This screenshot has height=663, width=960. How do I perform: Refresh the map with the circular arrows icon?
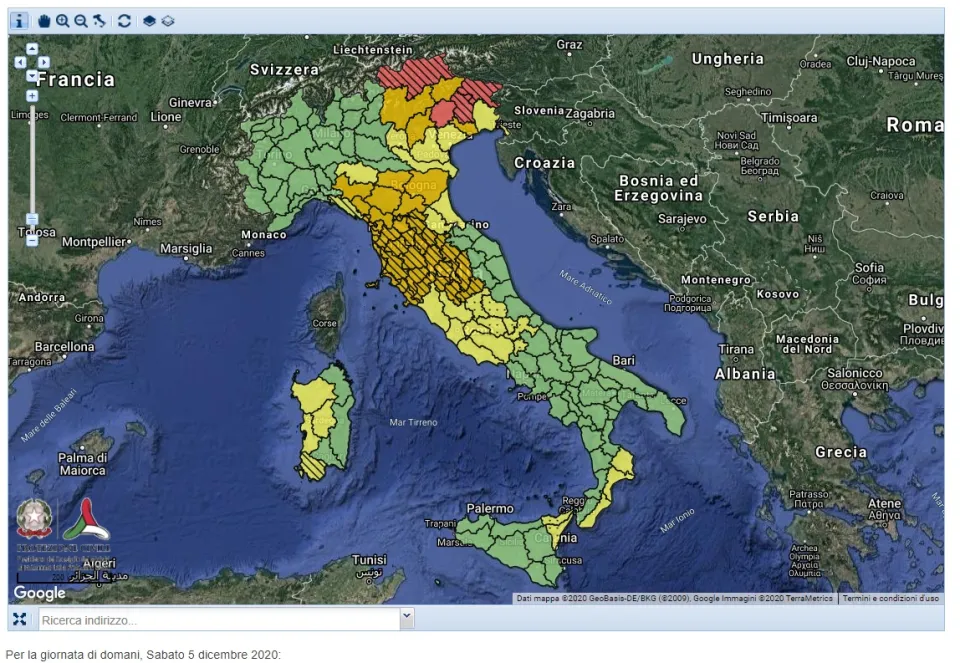(x=124, y=21)
